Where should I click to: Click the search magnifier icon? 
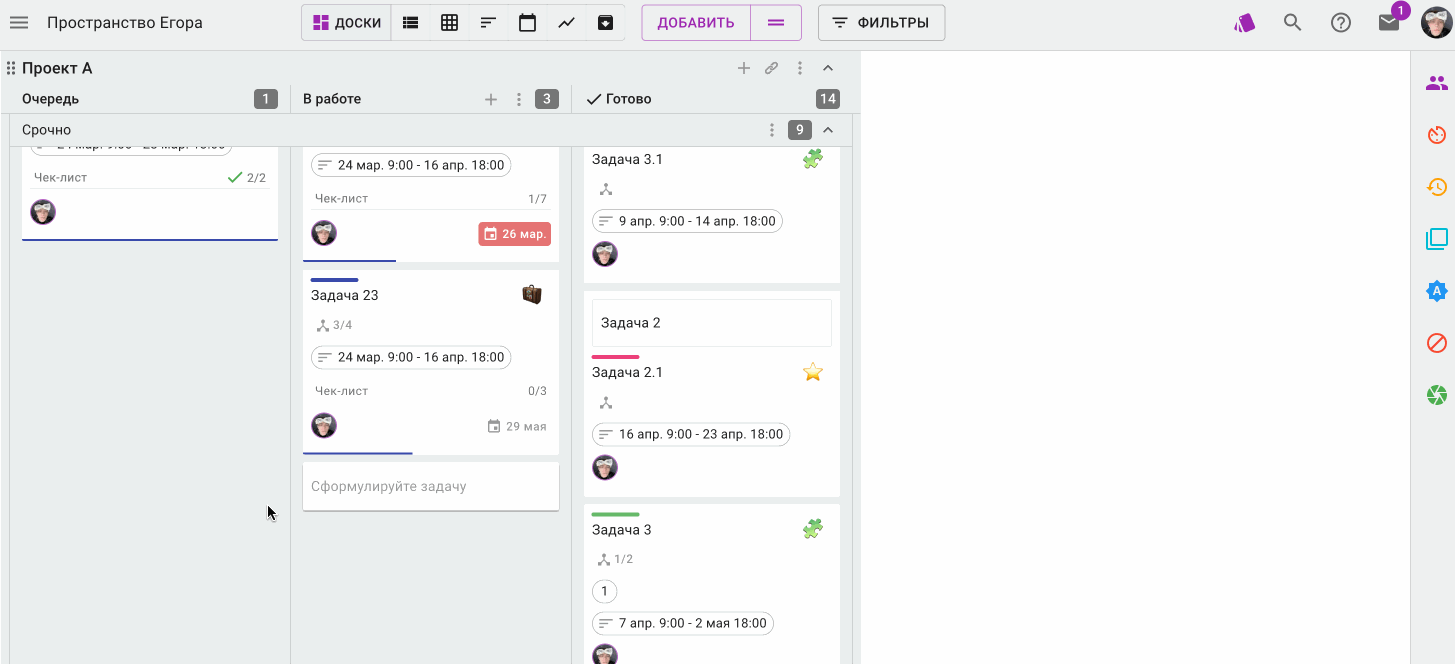pos(1292,22)
